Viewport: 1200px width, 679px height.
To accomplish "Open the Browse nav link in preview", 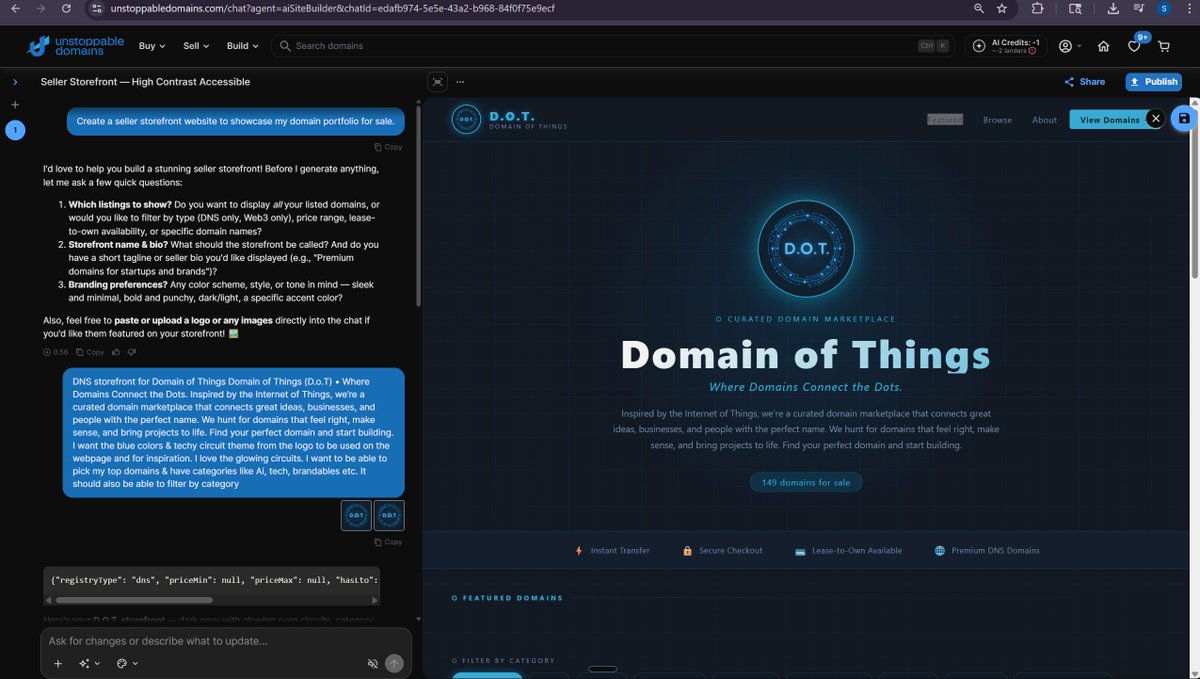I will (x=997, y=120).
